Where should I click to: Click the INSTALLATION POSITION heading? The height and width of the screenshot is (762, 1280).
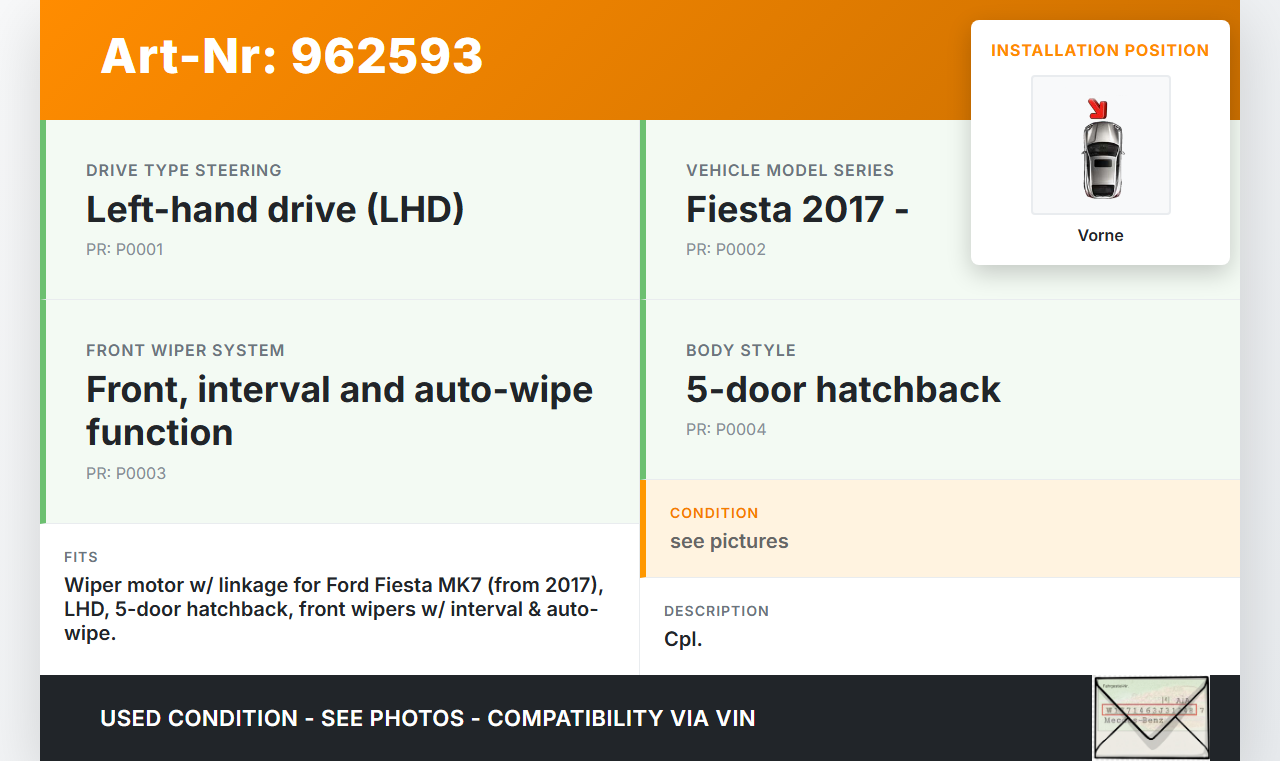coord(1100,50)
